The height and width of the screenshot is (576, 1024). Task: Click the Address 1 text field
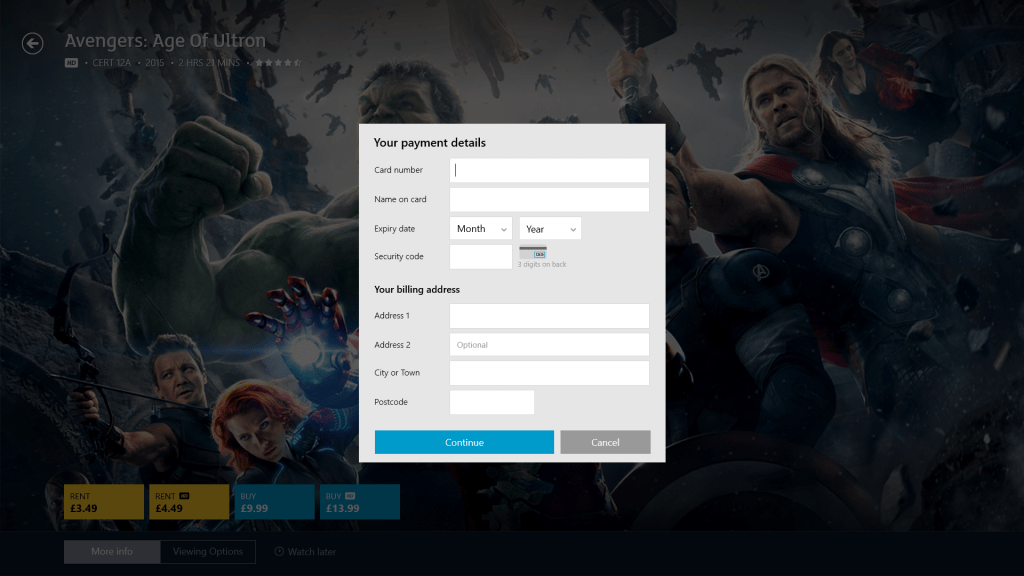click(x=549, y=316)
